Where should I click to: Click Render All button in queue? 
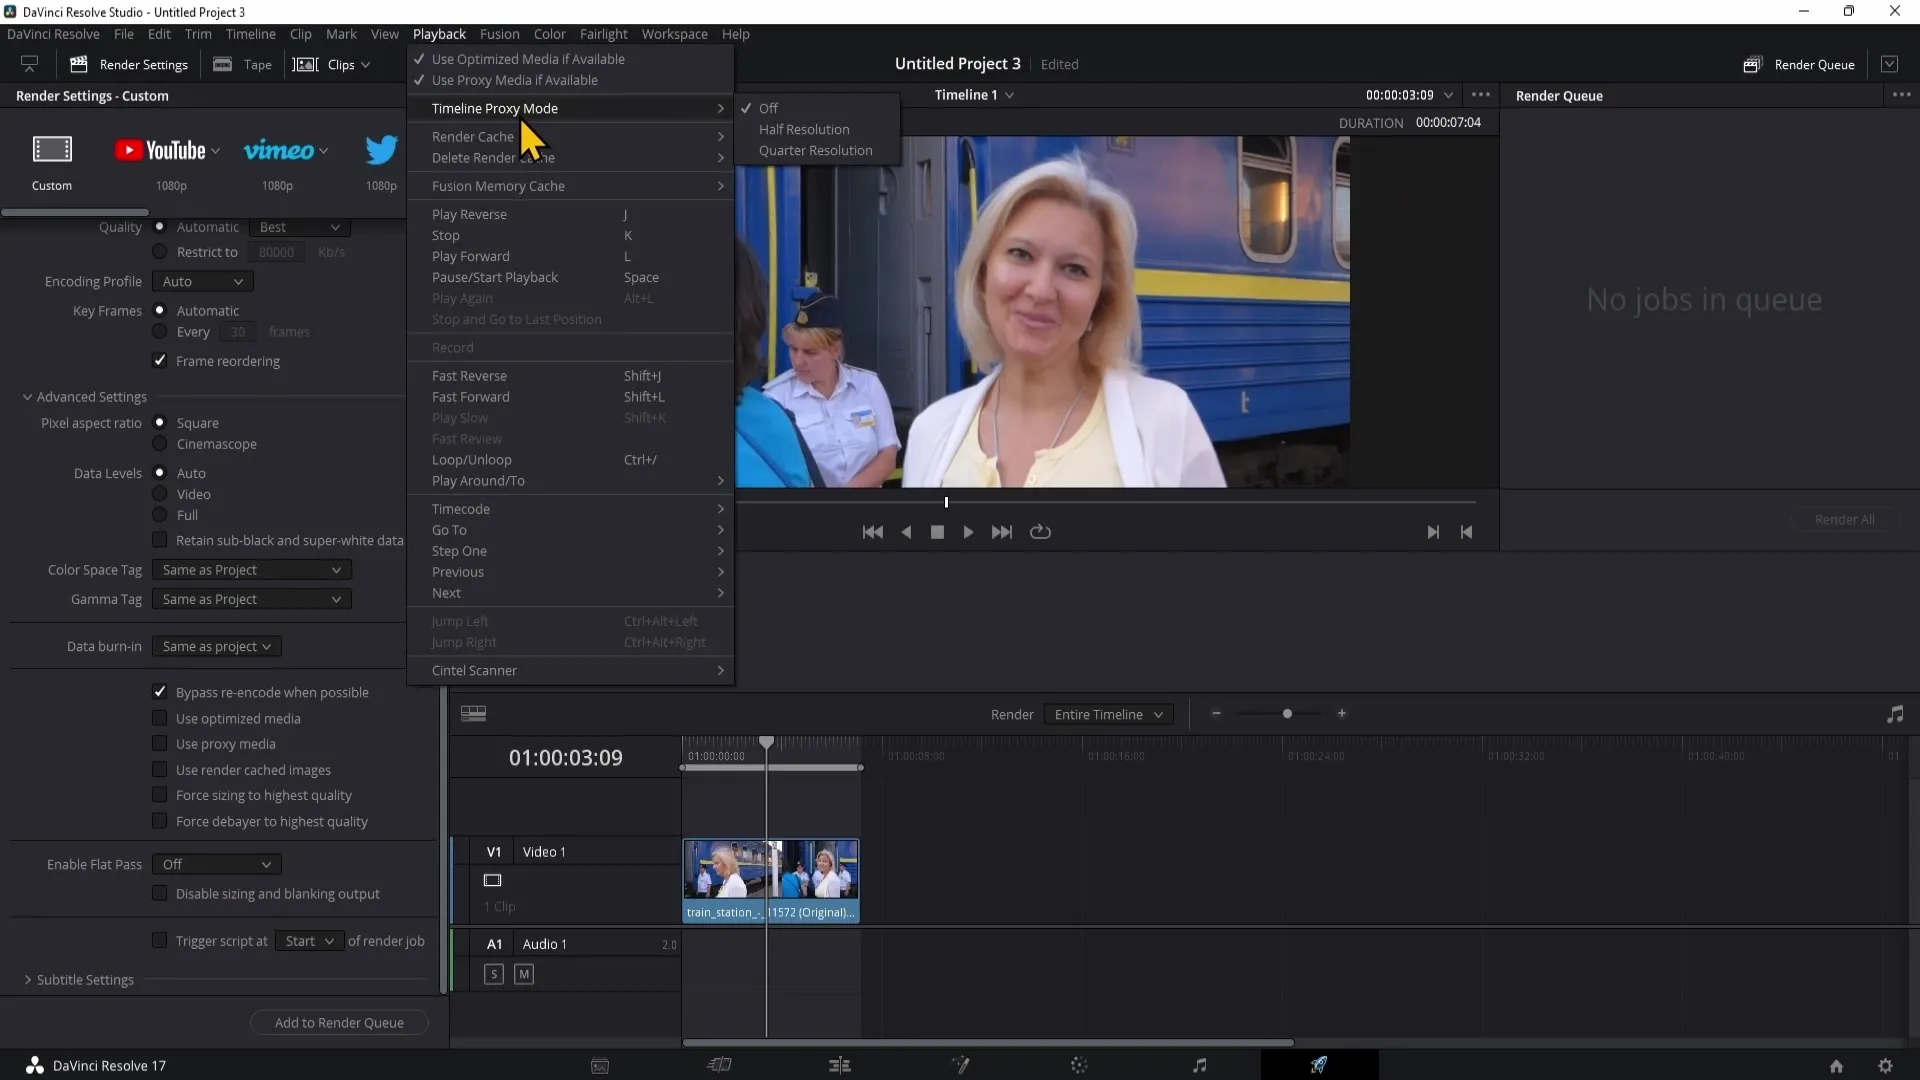1846,518
